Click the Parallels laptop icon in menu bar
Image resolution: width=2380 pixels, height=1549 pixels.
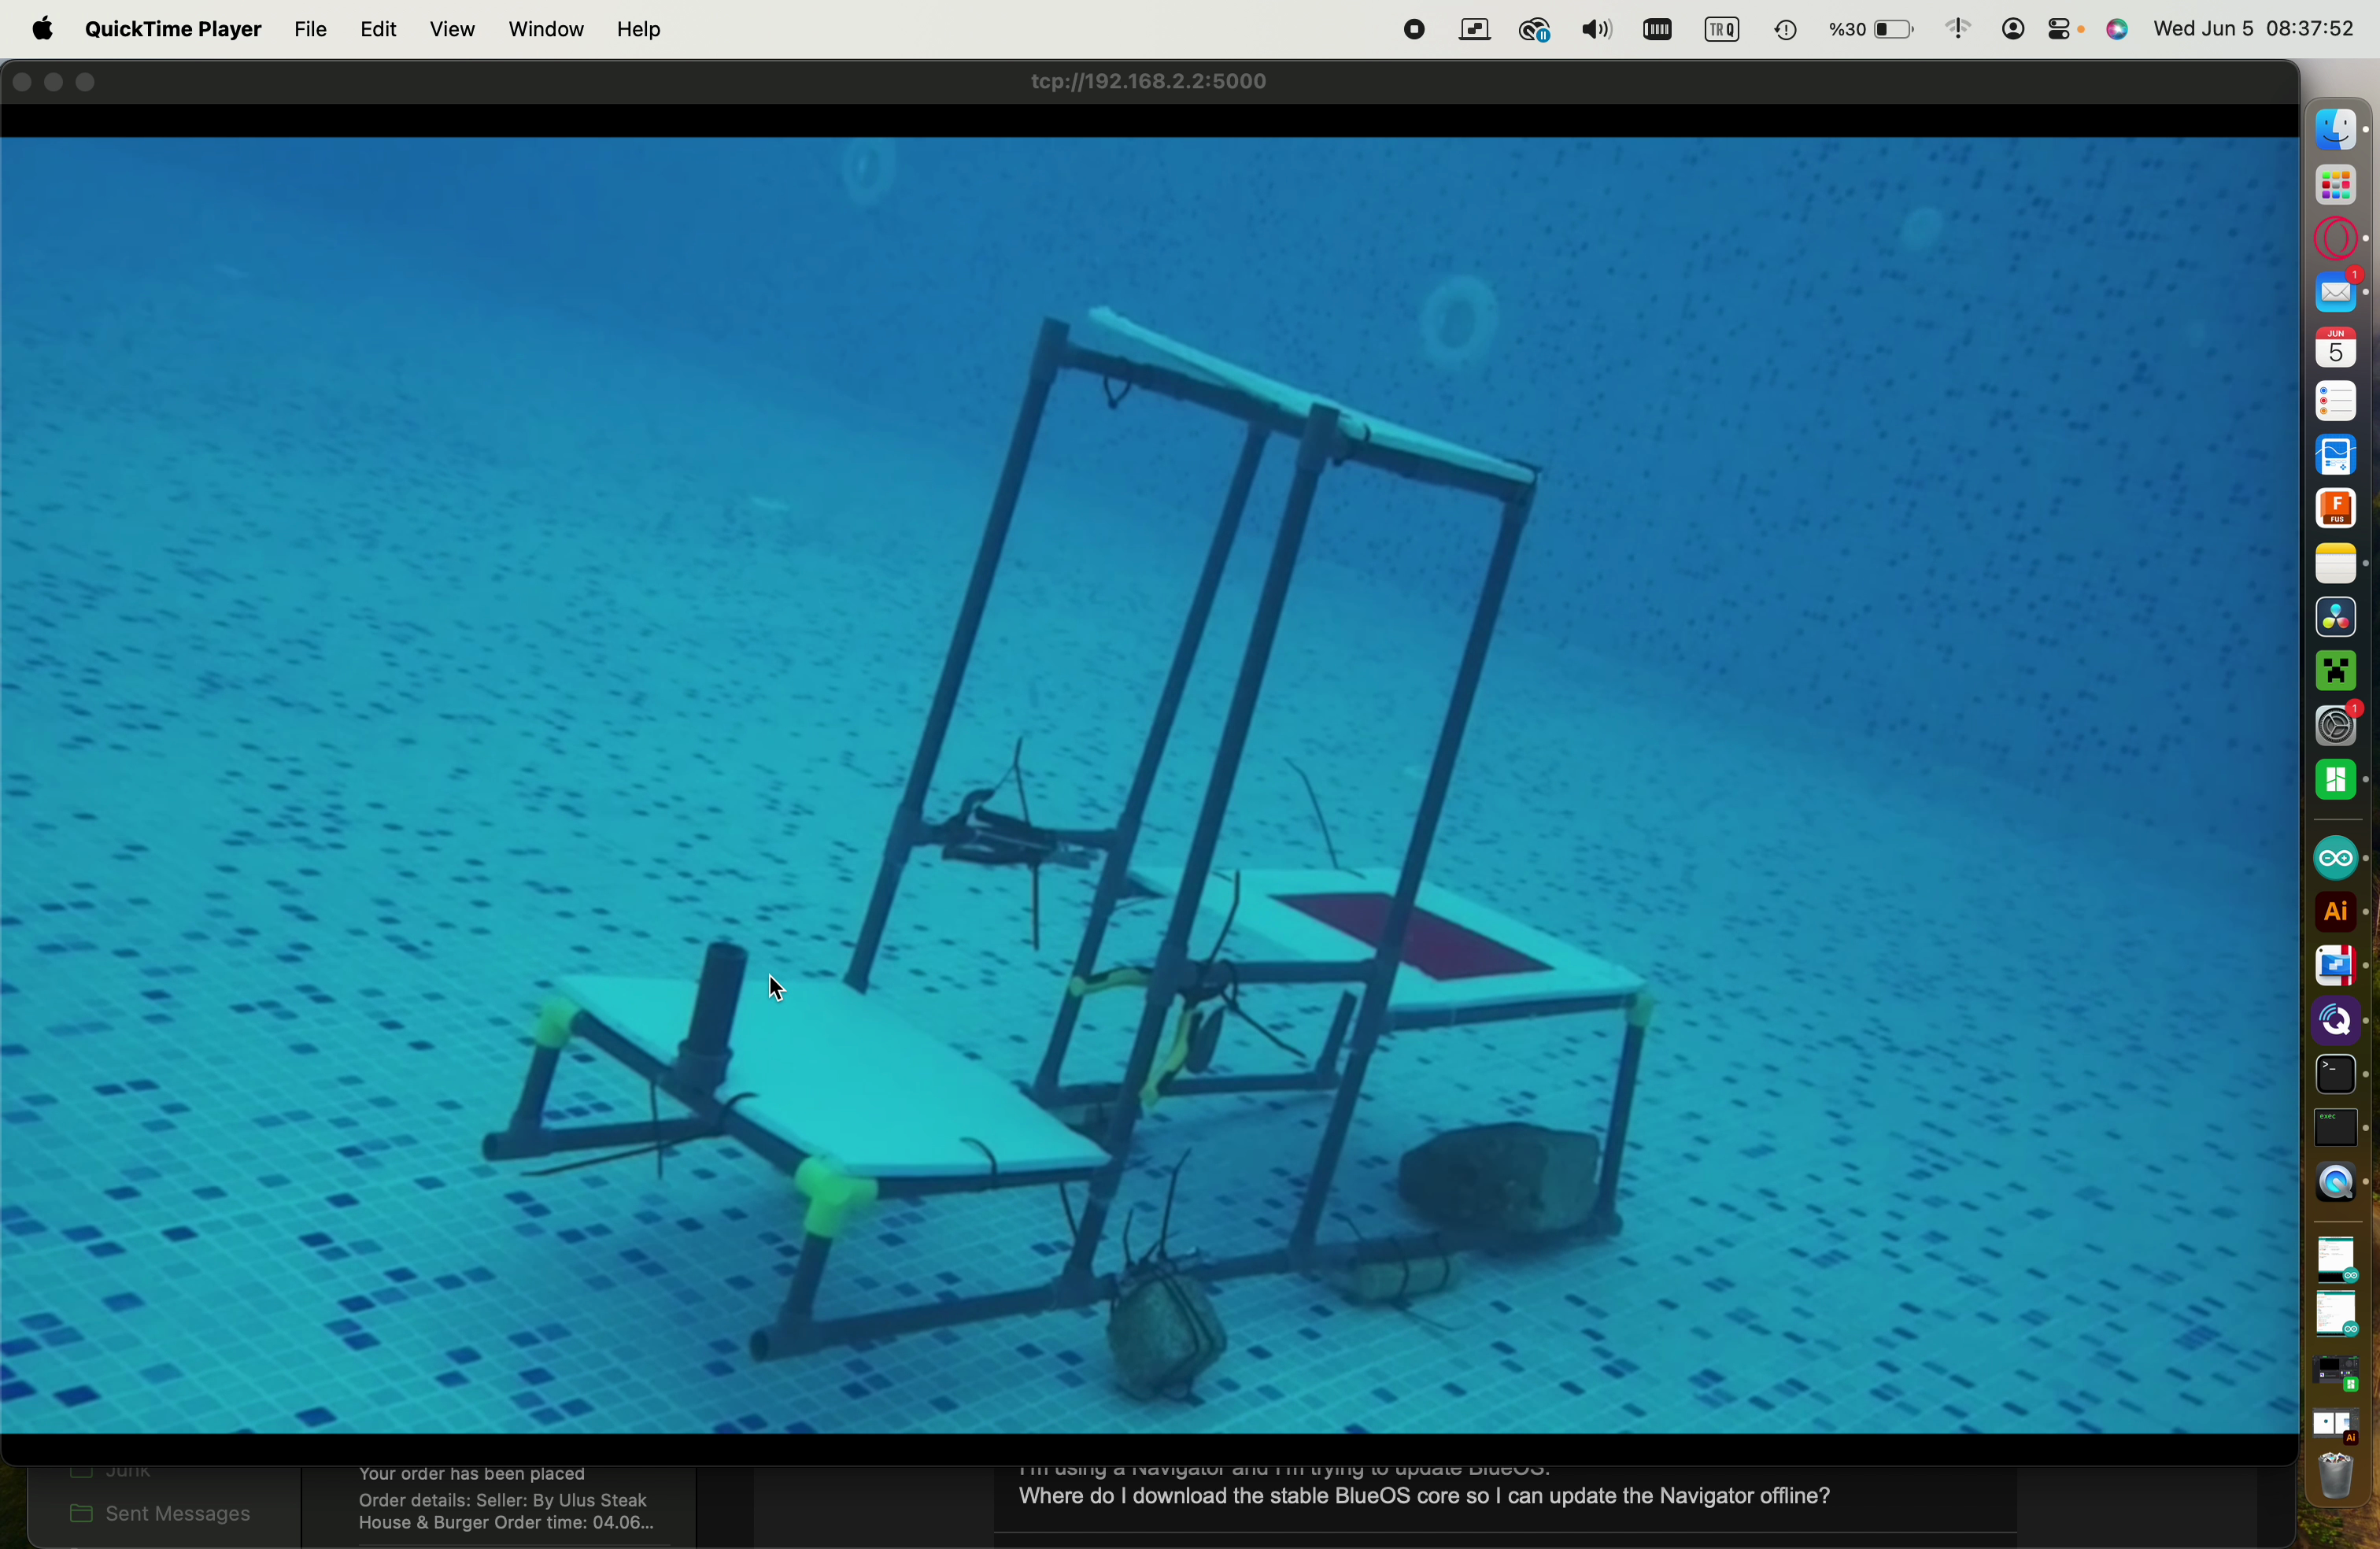coord(1474,31)
